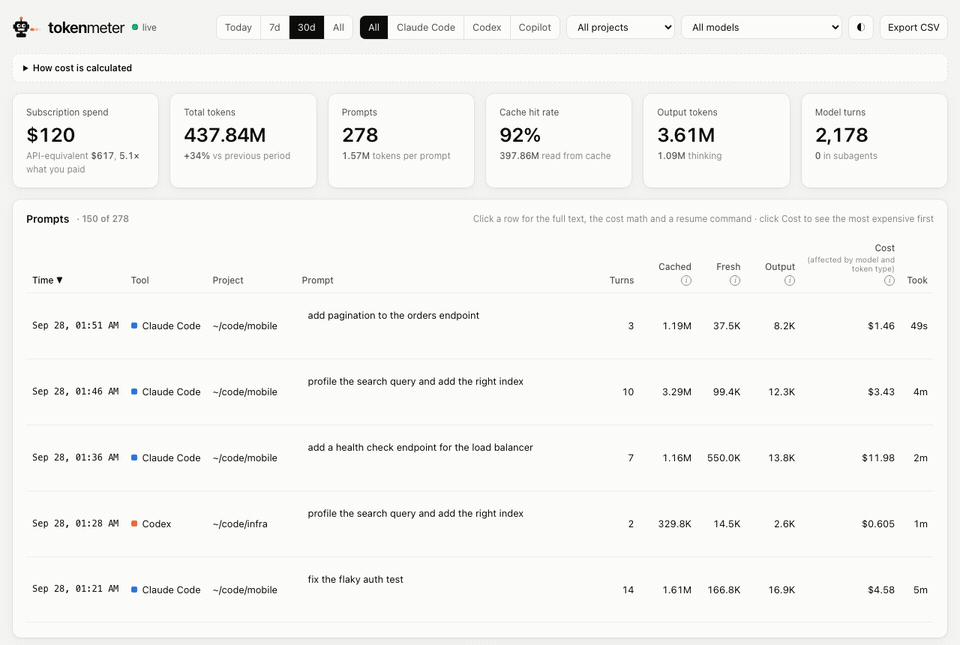
Task: Click timestamp Sep 28, 01:36 AM
Action: click(75, 458)
